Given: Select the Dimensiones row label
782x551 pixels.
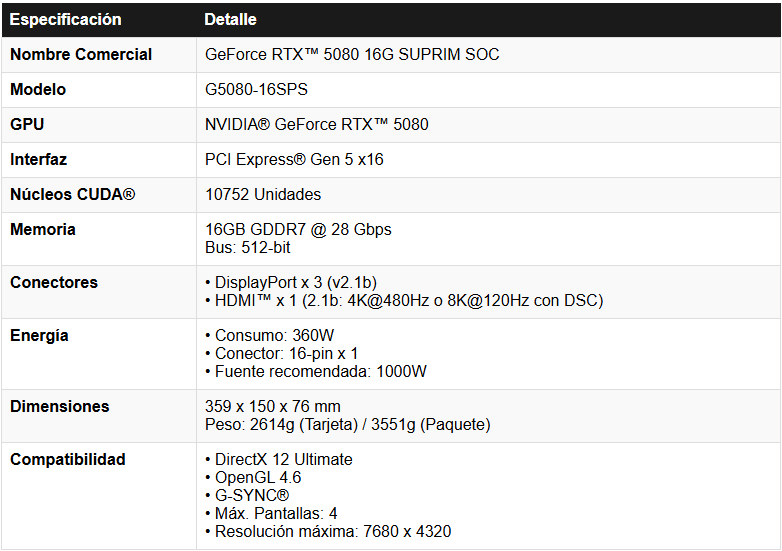Looking at the screenshot, I should pyautogui.click(x=59, y=406).
